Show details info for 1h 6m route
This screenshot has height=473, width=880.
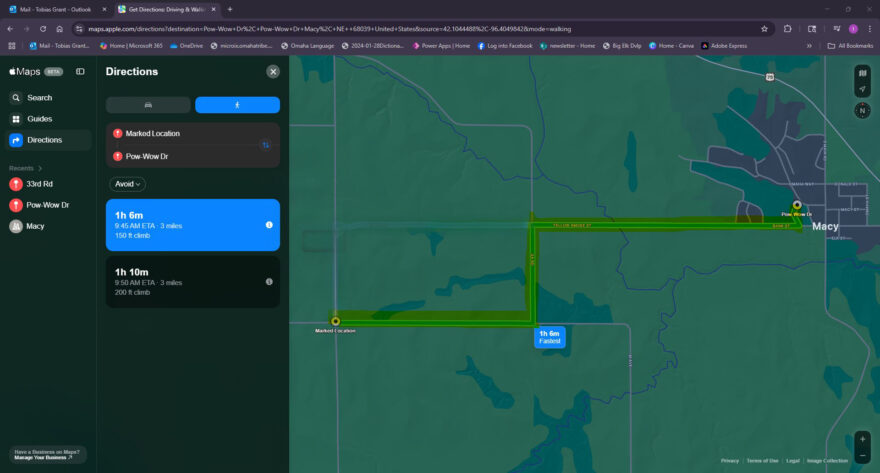click(269, 225)
